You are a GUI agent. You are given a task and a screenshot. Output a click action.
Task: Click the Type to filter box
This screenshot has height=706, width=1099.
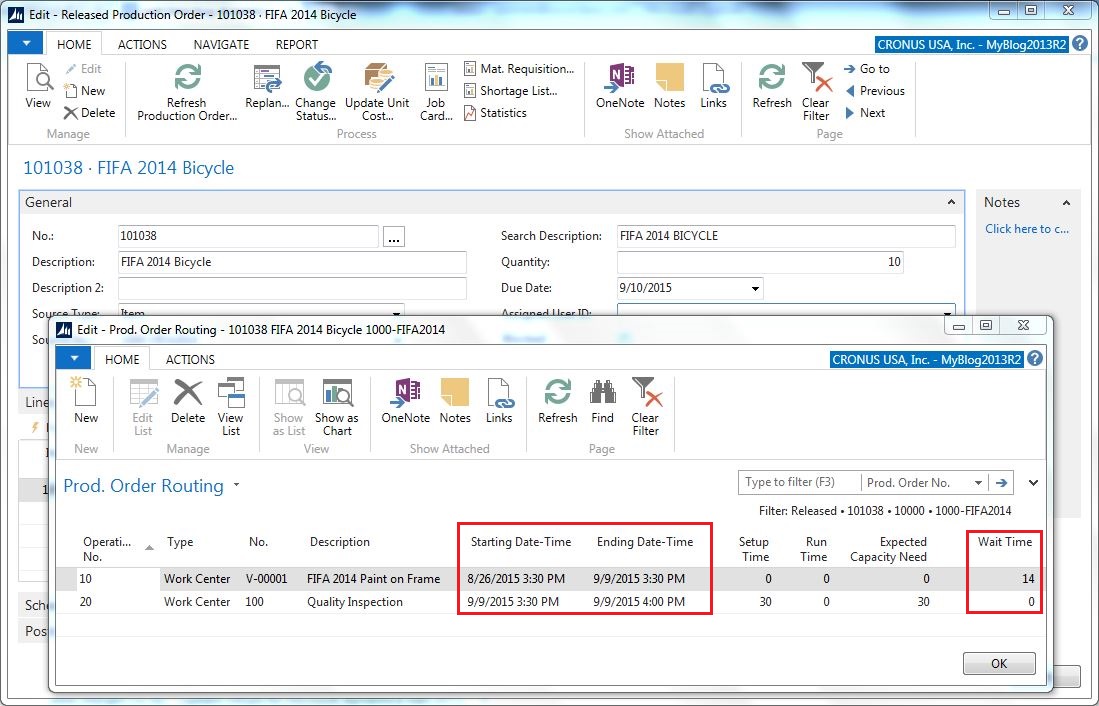[799, 482]
